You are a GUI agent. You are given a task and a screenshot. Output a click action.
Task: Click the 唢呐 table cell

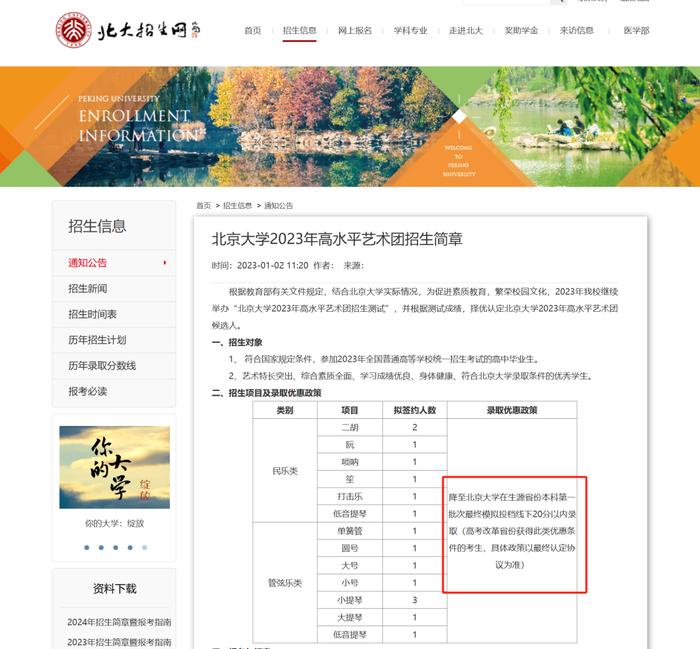pyautogui.click(x=350, y=462)
